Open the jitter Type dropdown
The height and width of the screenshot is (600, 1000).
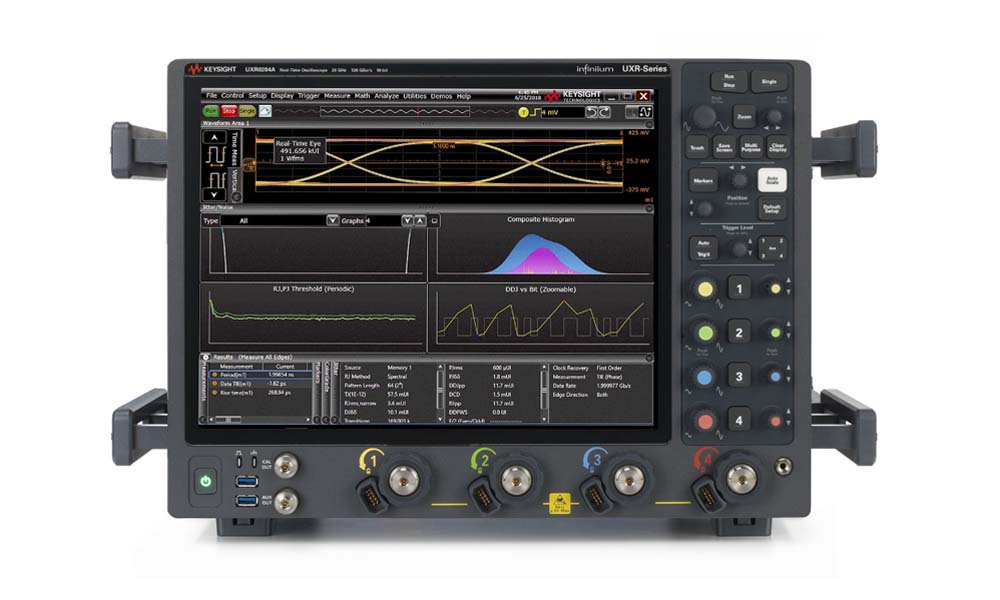332,220
